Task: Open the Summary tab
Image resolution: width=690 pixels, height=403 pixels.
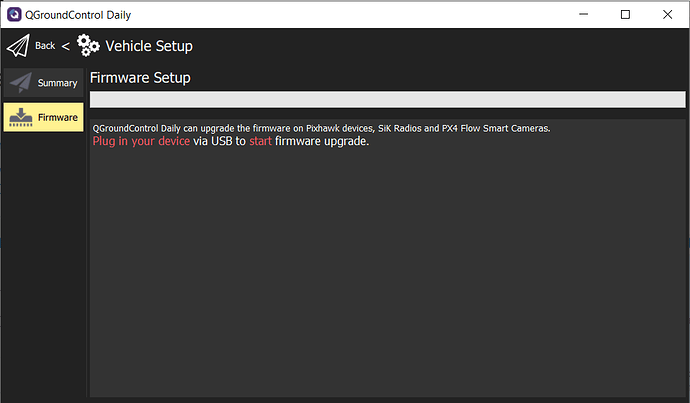Action: coord(43,83)
